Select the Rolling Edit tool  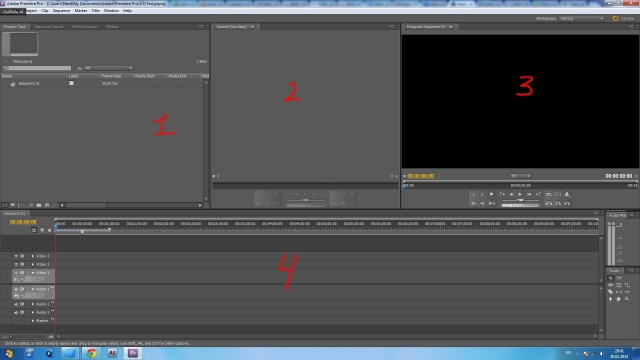[619, 285]
